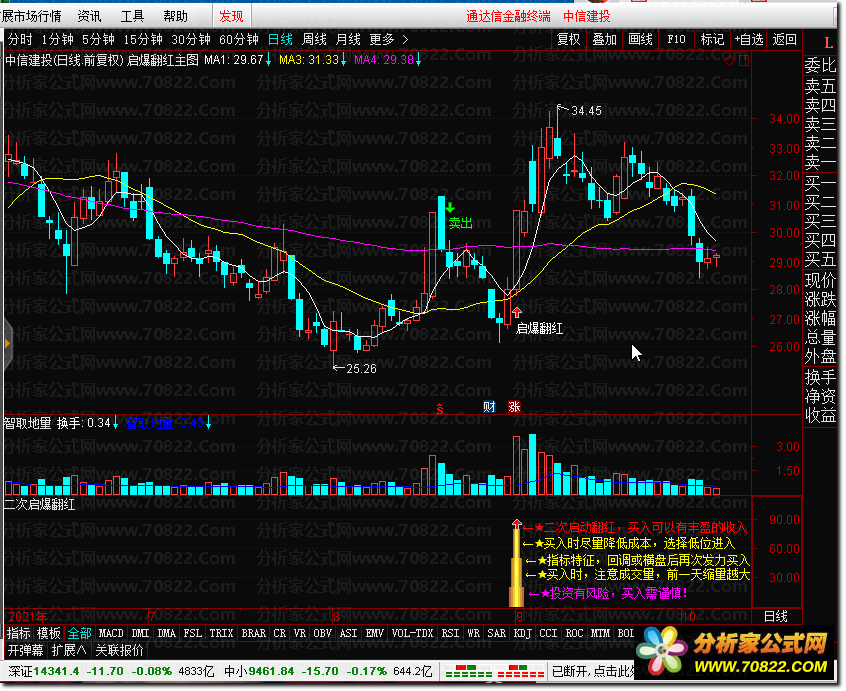Select the 1分钟 period
Screen dimensions: 846x691
click(57, 39)
